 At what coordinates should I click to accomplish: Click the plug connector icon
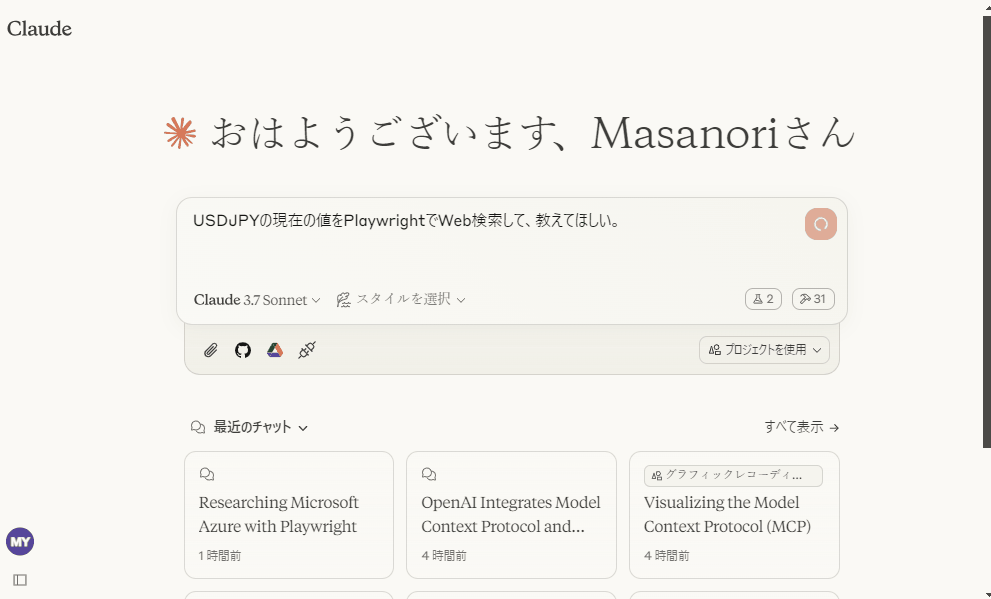point(307,350)
